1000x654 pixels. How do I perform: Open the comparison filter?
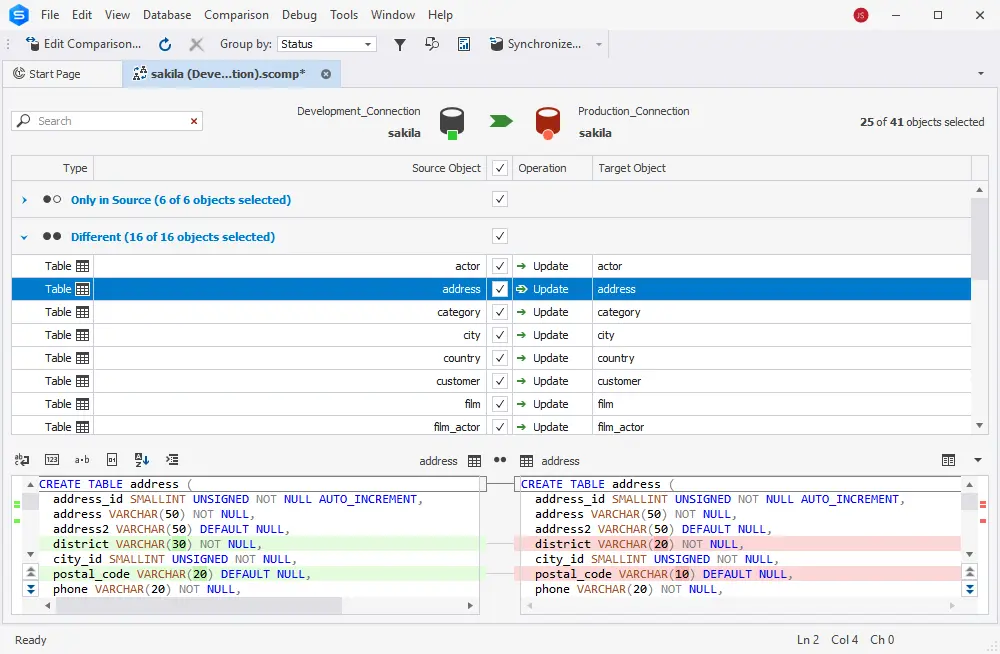[x=401, y=44]
